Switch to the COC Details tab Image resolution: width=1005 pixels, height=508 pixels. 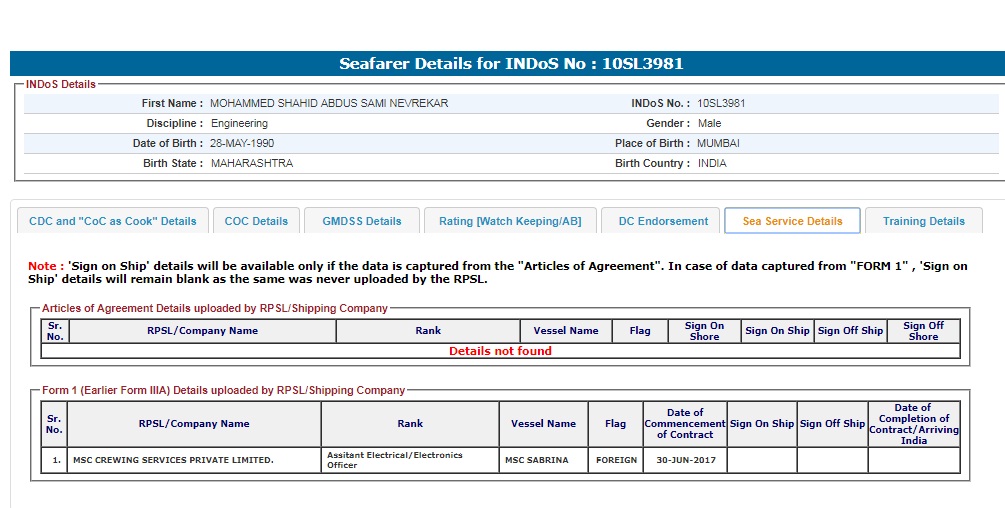[256, 221]
